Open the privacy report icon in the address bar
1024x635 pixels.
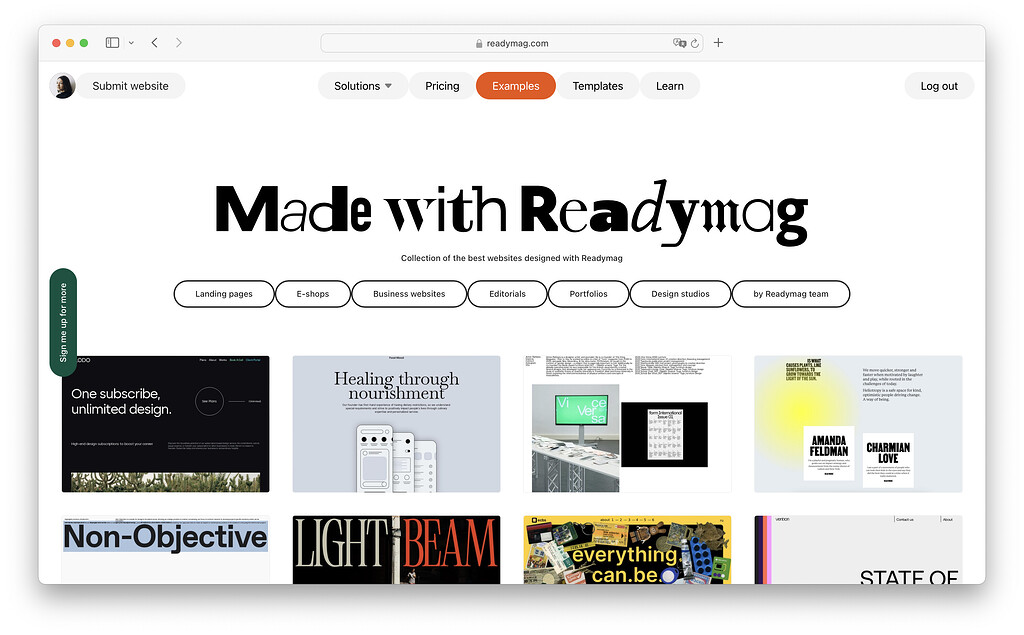pyautogui.click(x=678, y=42)
